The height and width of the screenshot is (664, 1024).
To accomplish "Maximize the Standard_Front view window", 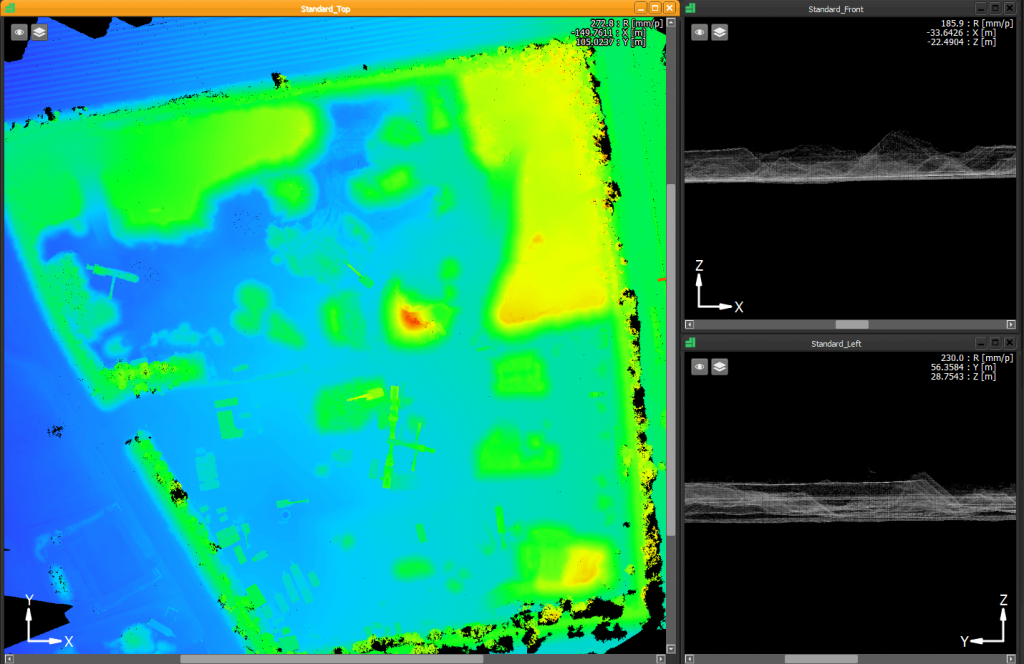I will click(x=995, y=9).
